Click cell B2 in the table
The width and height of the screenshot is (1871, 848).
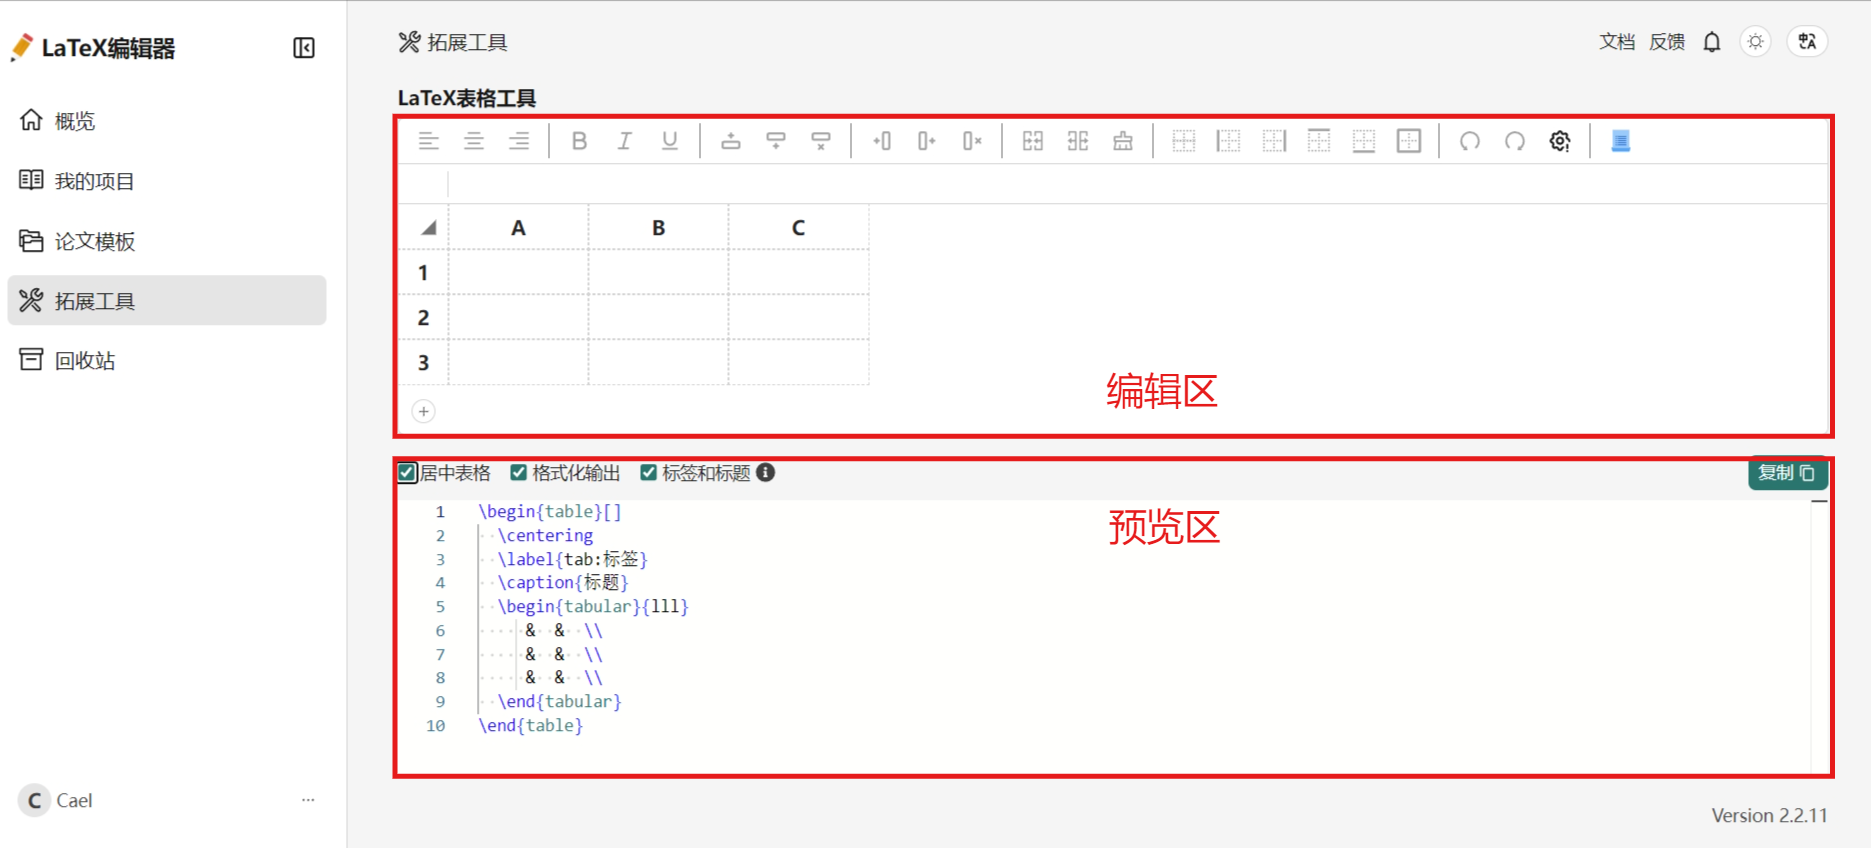coord(658,317)
